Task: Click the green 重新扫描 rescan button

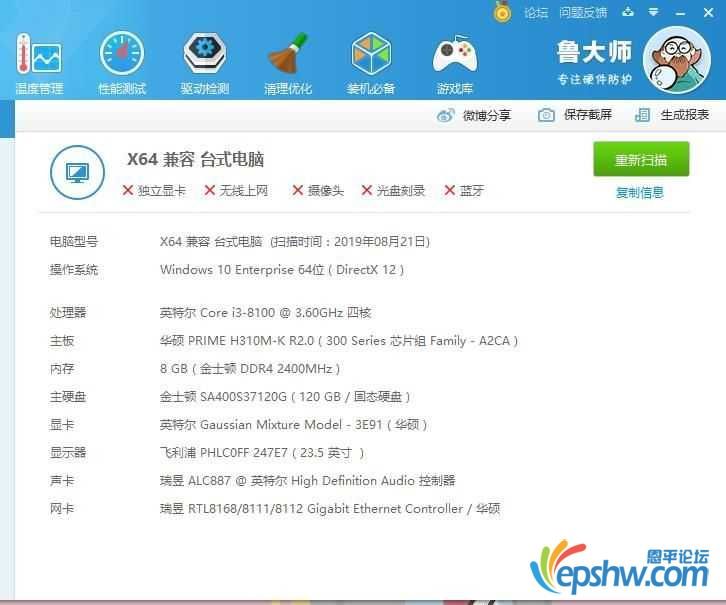Action: [x=641, y=159]
